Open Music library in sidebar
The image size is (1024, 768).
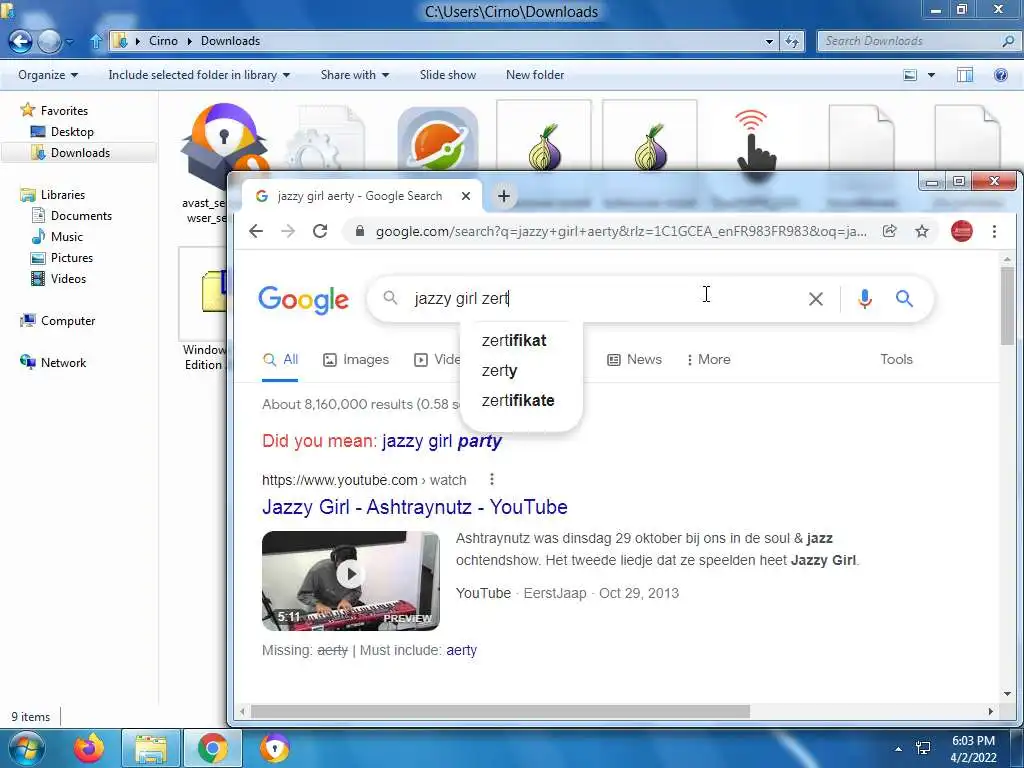coord(57,236)
